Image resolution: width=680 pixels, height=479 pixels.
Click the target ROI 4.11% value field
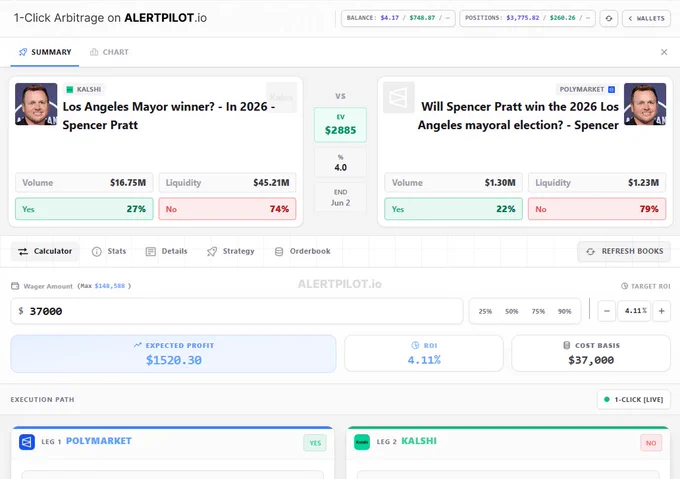pyautogui.click(x=634, y=311)
